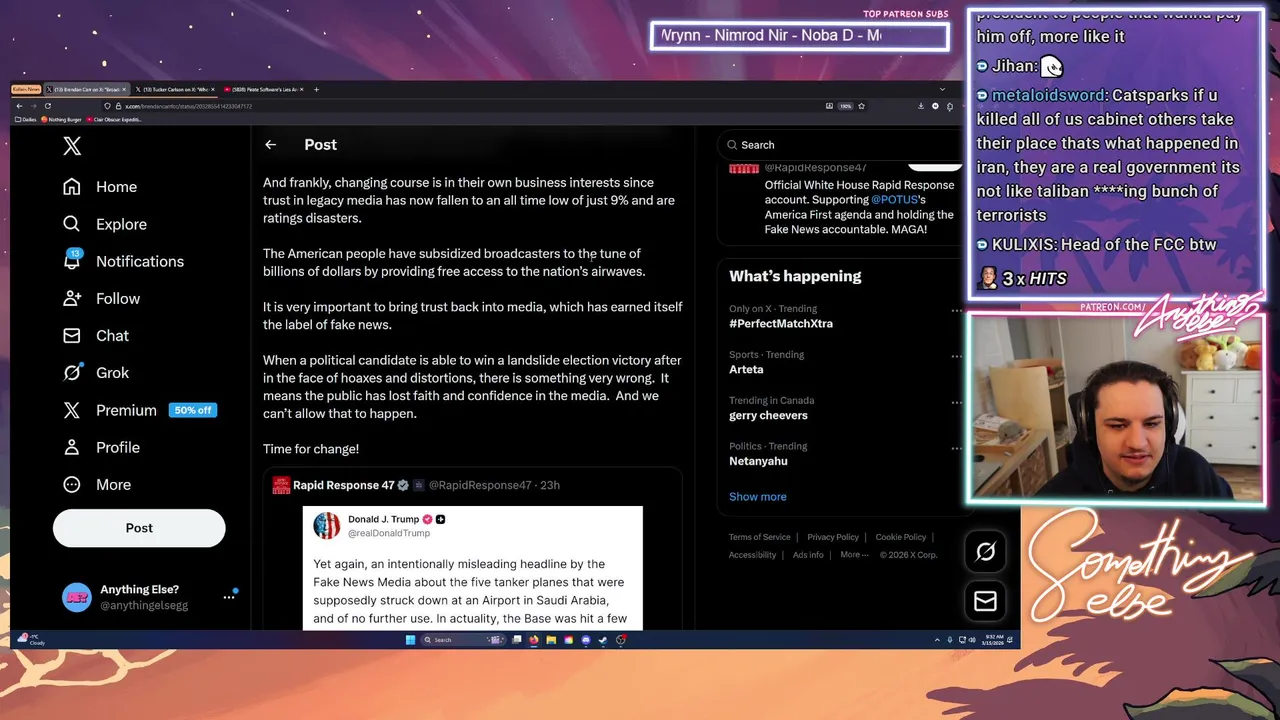Open the Terms of Service footer link
Image resolution: width=1280 pixels, height=720 pixels.
coord(760,537)
